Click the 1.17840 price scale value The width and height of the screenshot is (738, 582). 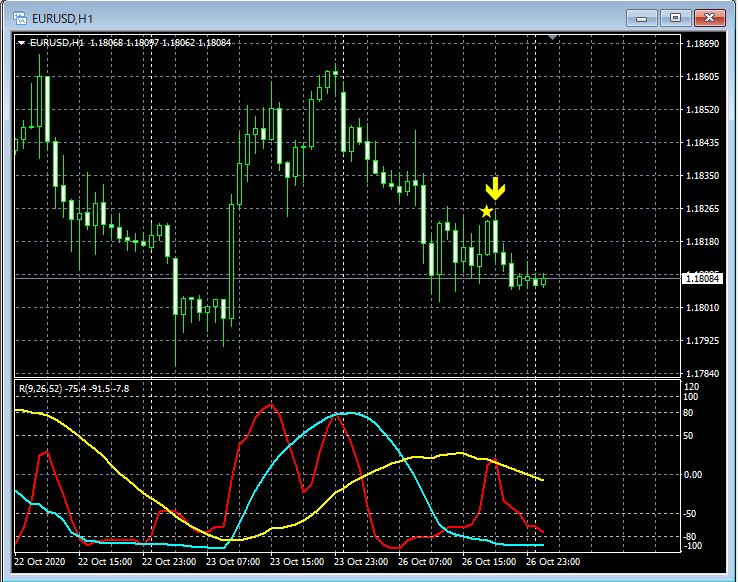point(703,374)
